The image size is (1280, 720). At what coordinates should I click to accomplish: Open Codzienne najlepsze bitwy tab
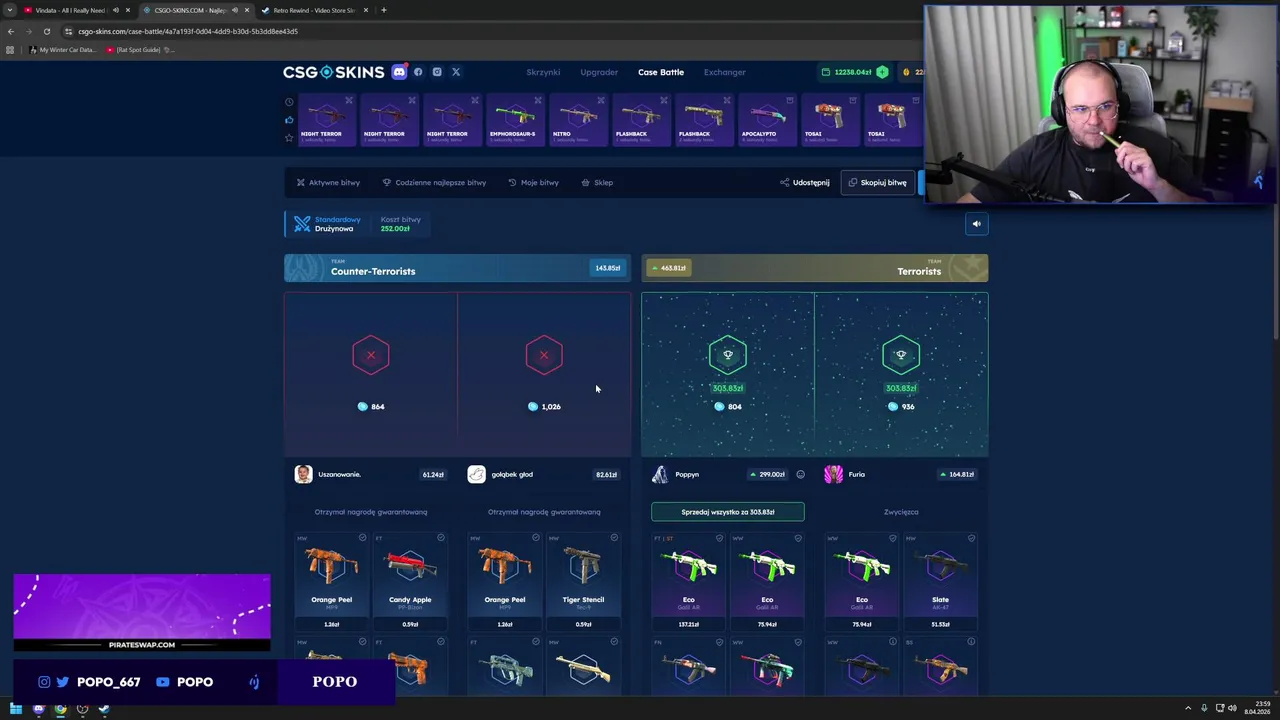pyautogui.click(x=434, y=183)
